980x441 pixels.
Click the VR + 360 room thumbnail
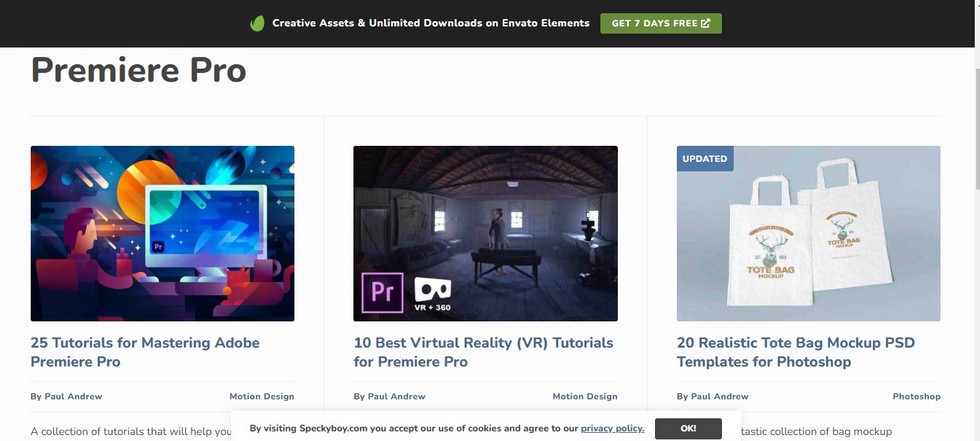click(486, 234)
